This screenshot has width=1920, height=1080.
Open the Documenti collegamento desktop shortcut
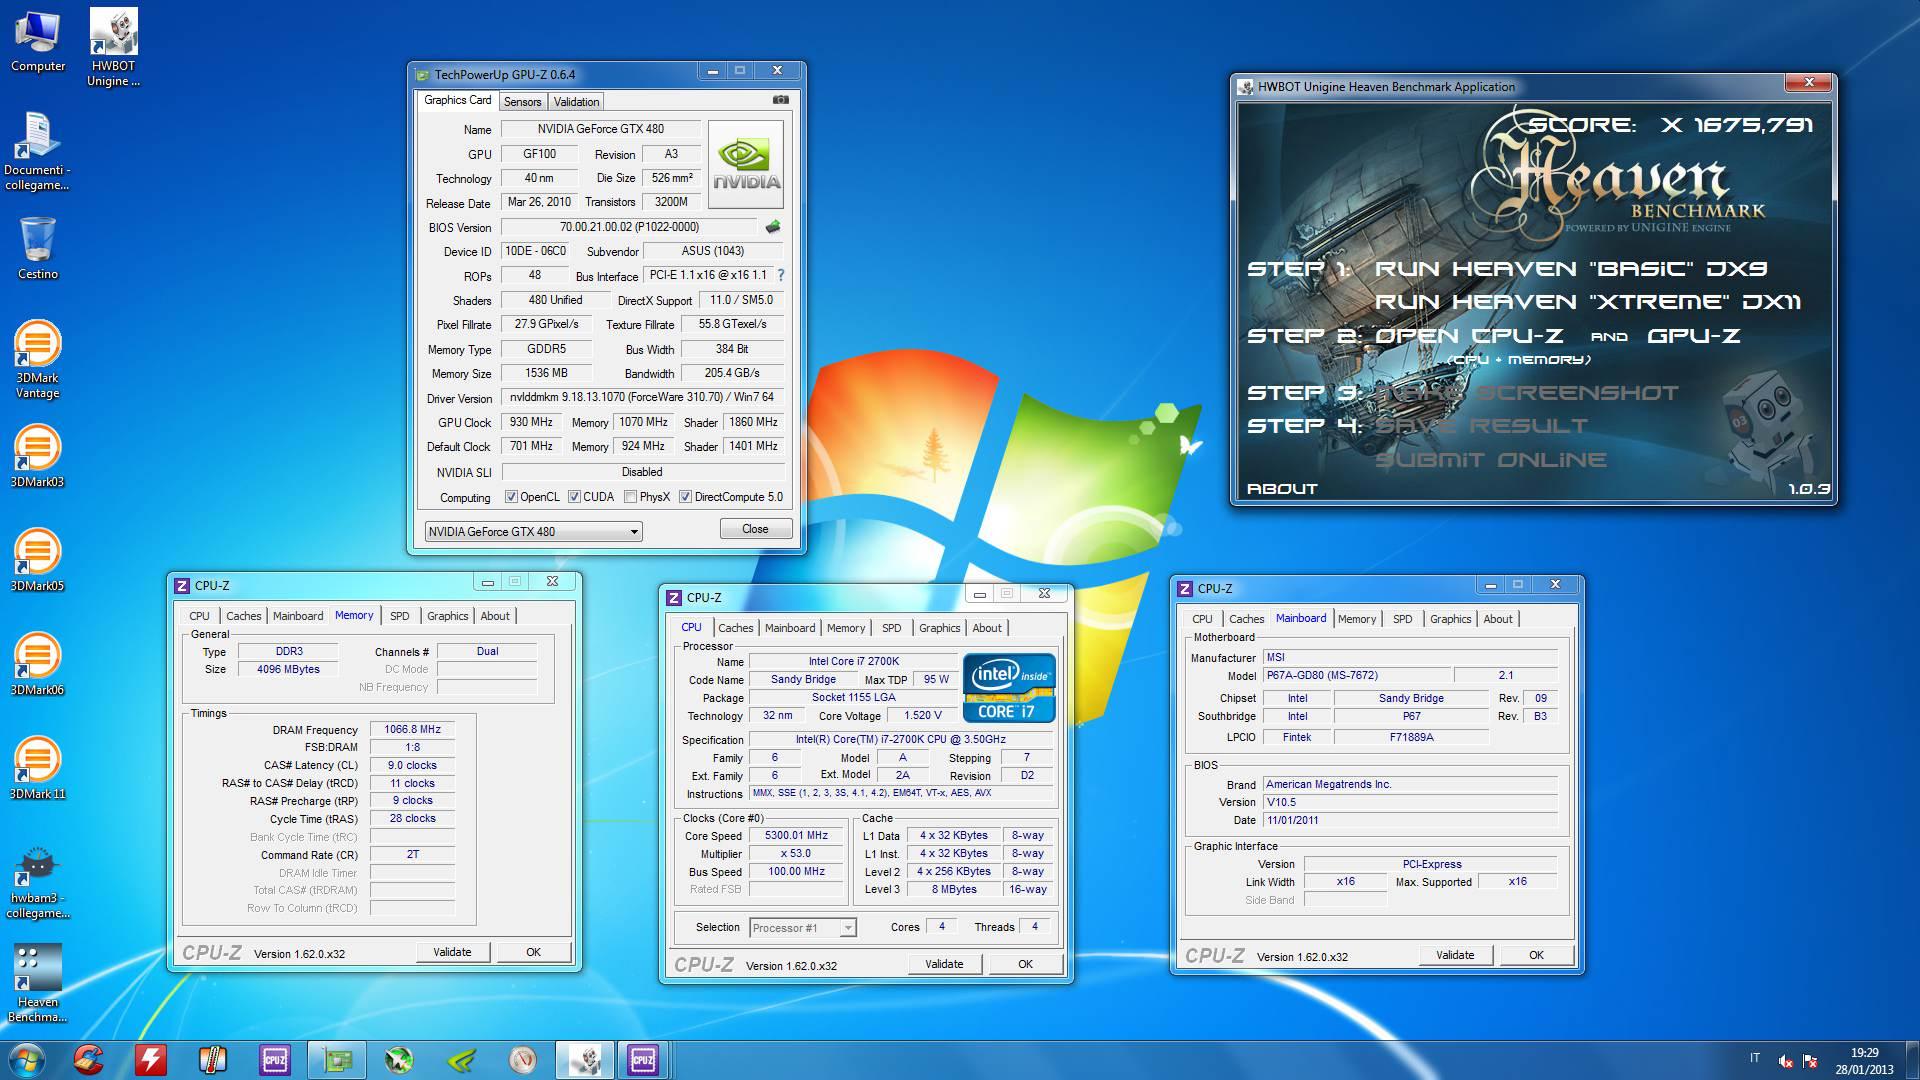click(37, 152)
